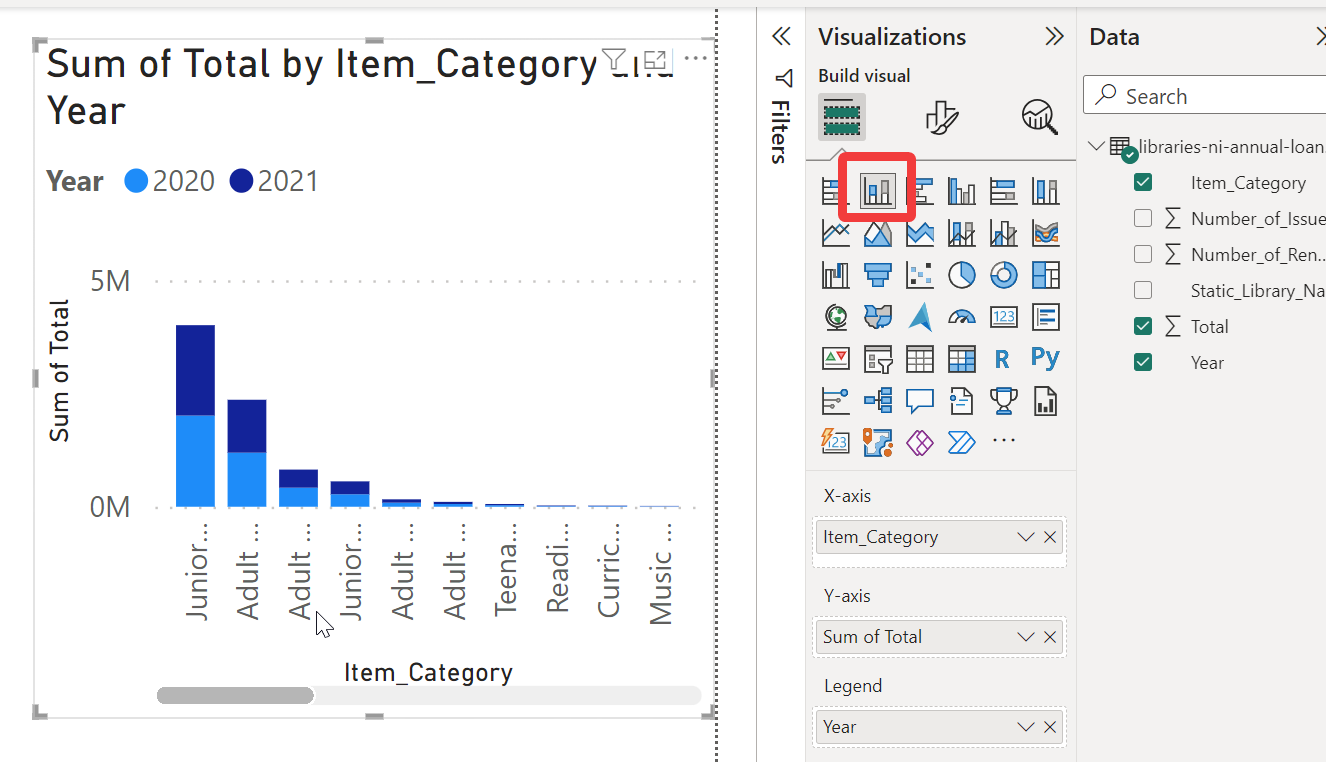Expand the Filters pane
1326x762 pixels.
(782, 37)
